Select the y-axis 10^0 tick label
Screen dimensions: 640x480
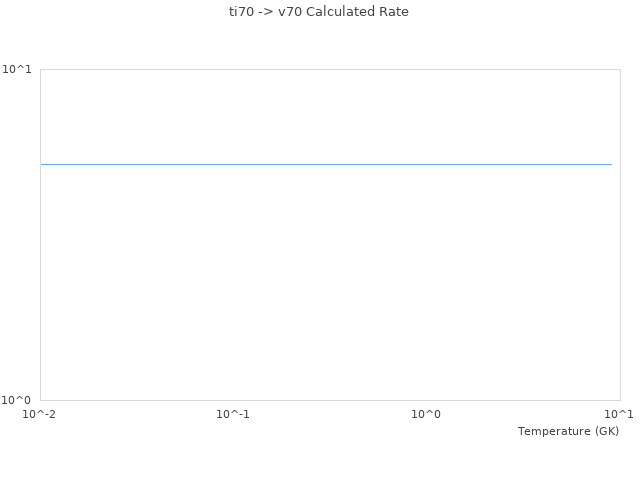pos(19,400)
